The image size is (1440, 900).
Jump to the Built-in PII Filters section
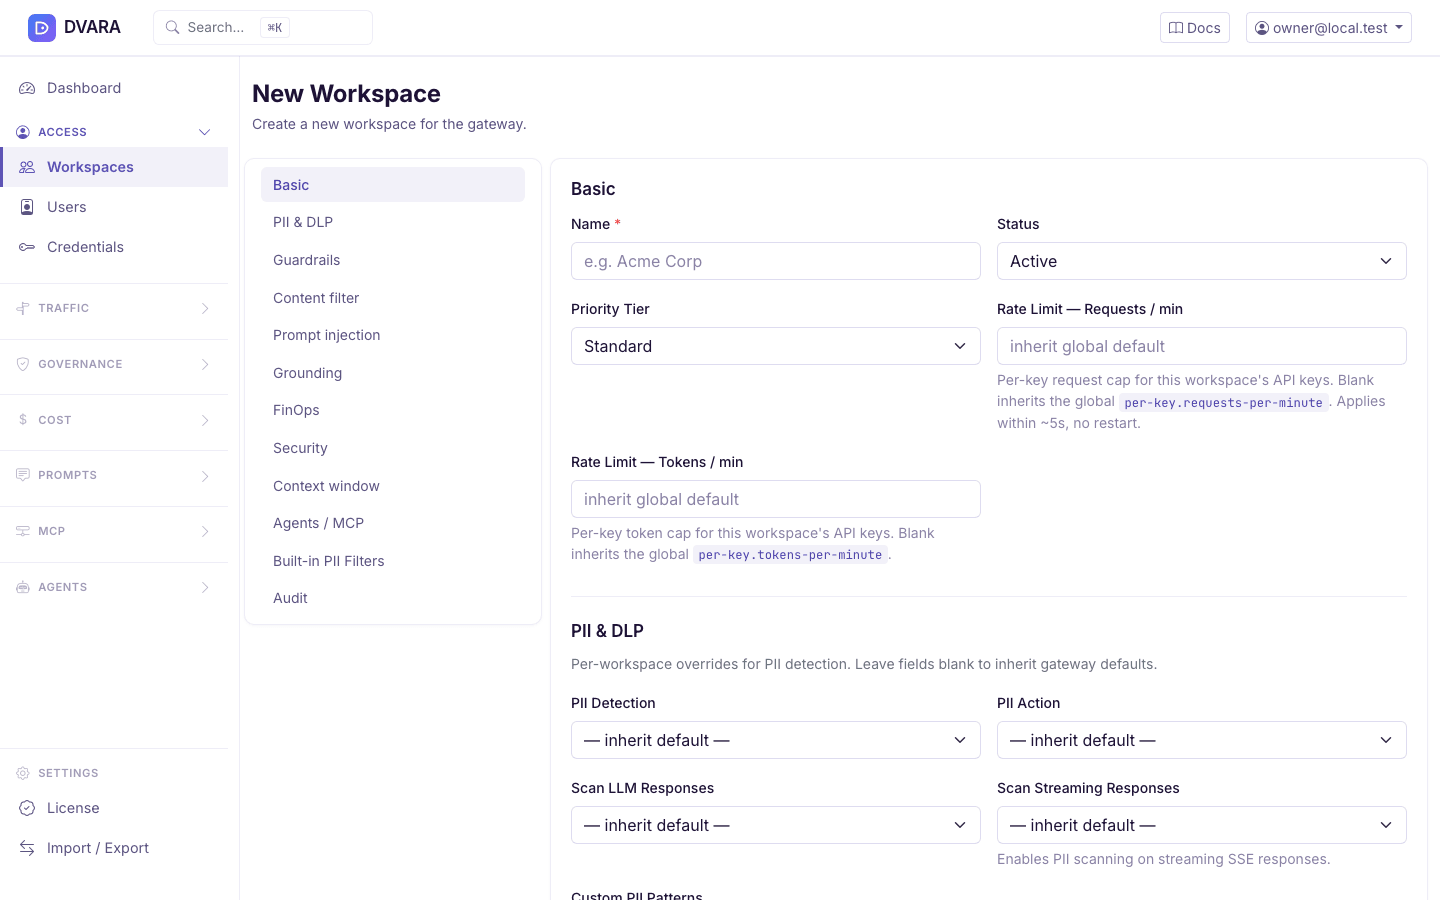tap(392, 561)
